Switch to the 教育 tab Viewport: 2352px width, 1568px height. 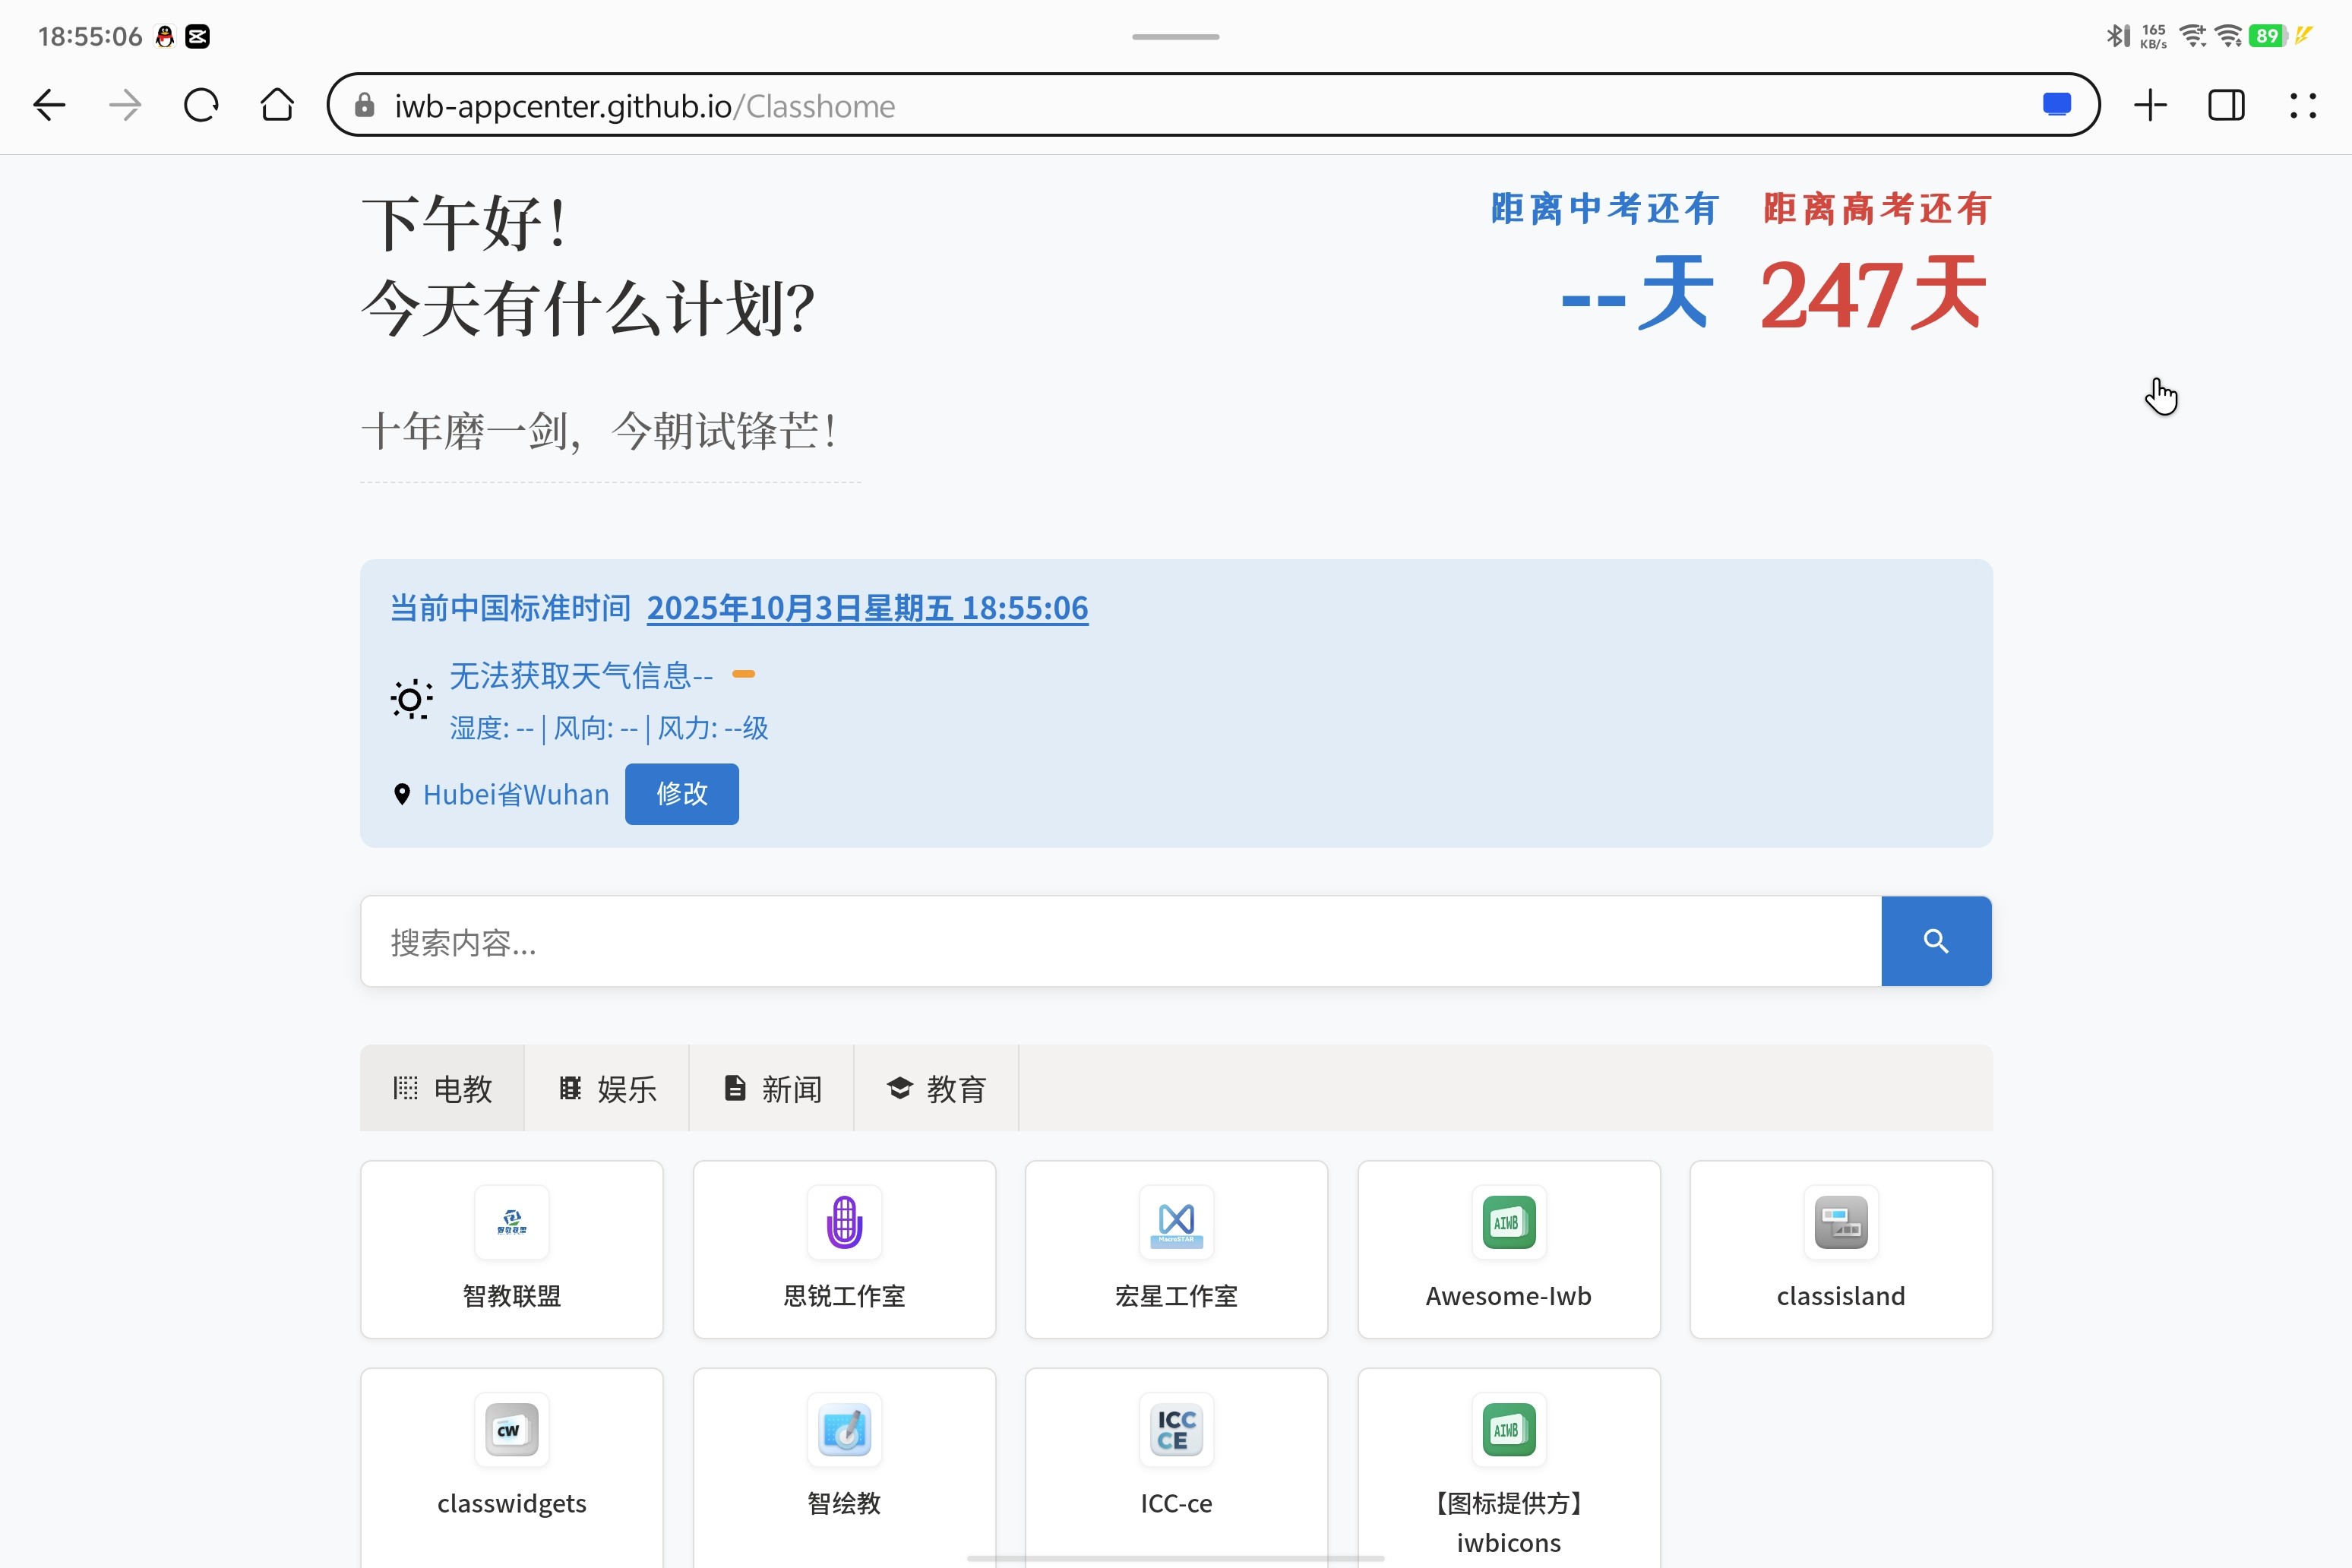(936, 1088)
